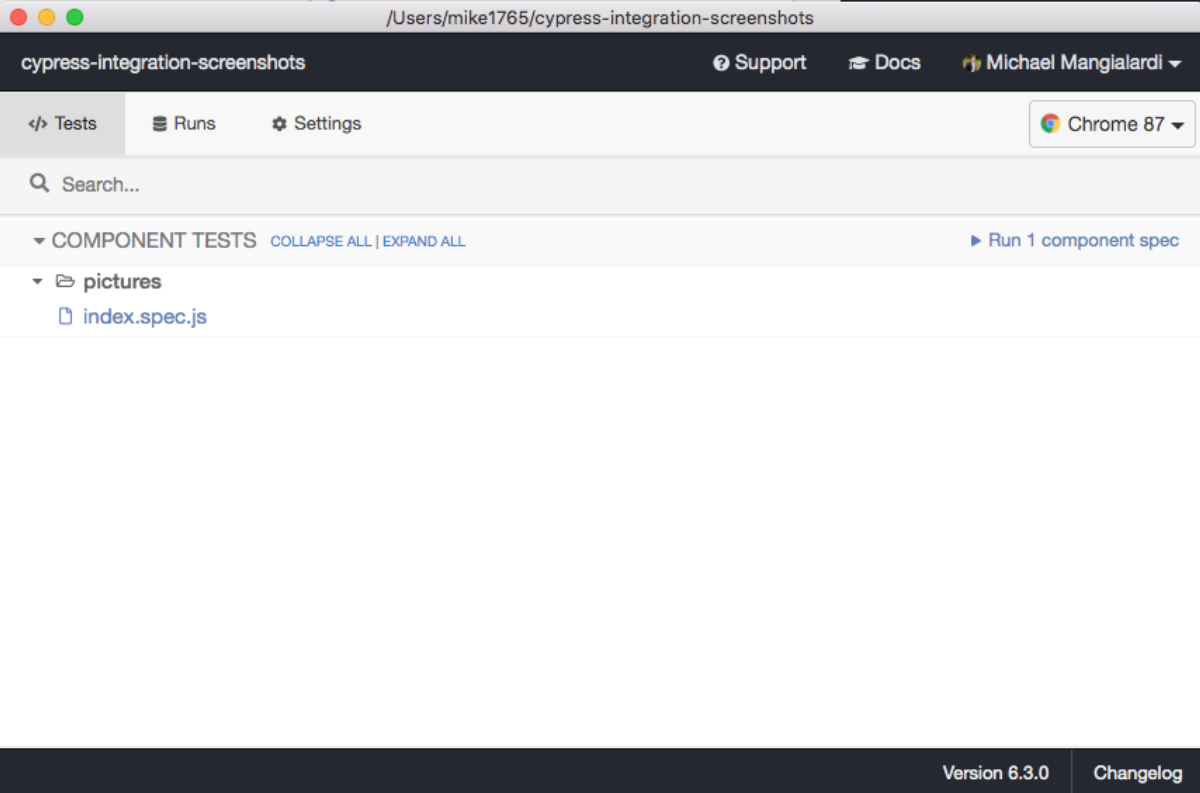The height and width of the screenshot is (793, 1200).
Task: Collapse the pictures folder caret
Action: 38,282
